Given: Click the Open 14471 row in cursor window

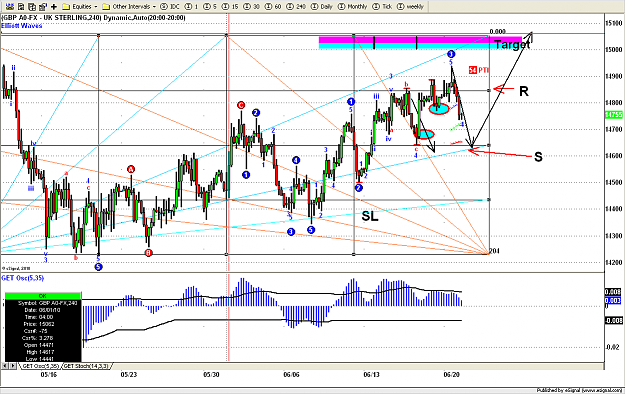Looking at the screenshot, I should click(43, 345).
